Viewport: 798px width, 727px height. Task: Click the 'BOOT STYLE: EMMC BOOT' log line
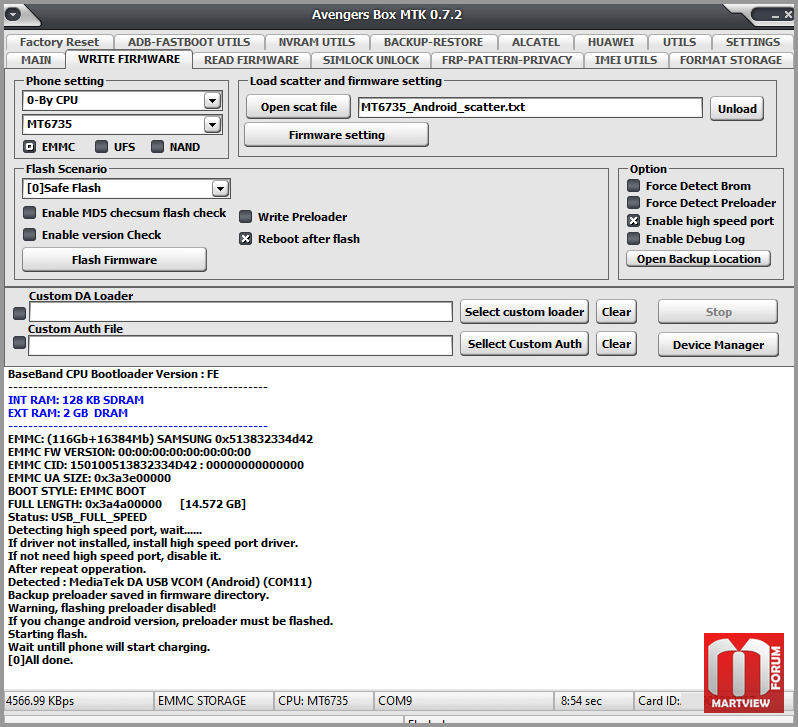(77, 491)
